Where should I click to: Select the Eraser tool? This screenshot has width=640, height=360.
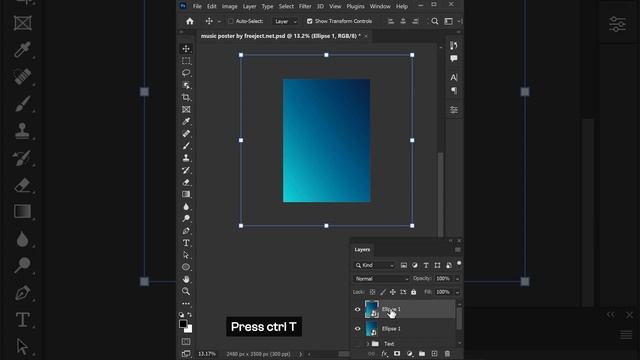(x=186, y=182)
